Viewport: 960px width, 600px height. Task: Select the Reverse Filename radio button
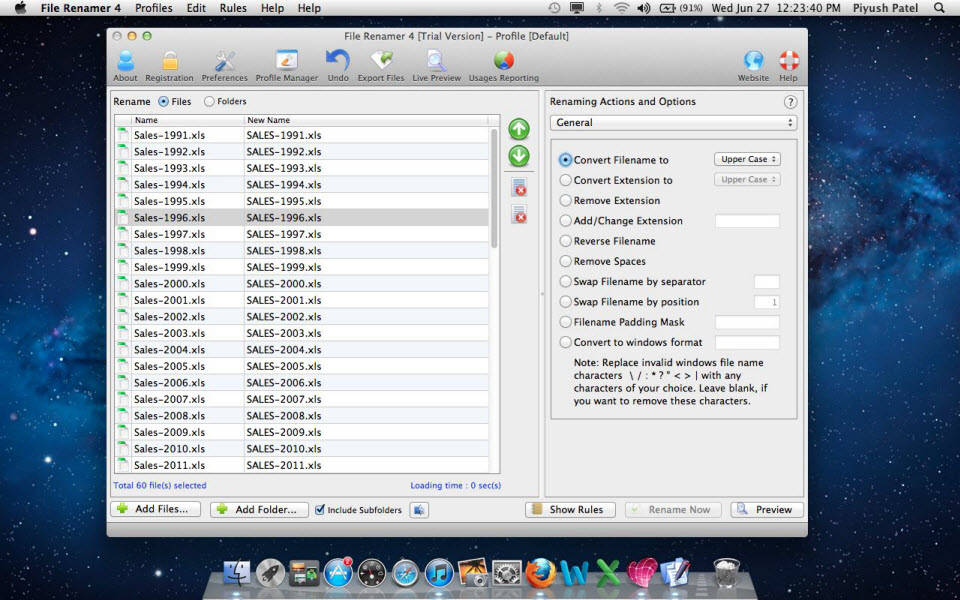pos(566,241)
